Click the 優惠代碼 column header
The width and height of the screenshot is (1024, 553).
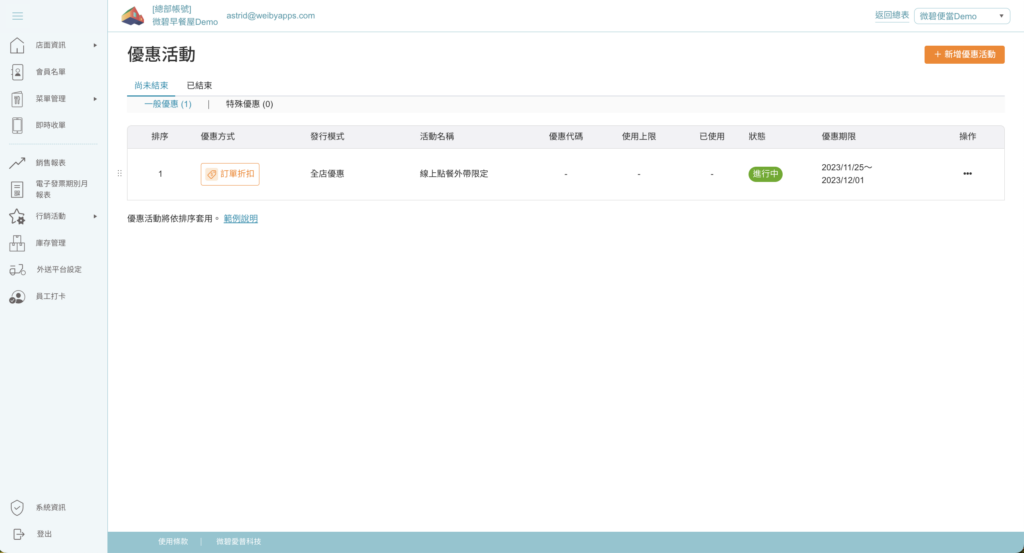pos(566,136)
